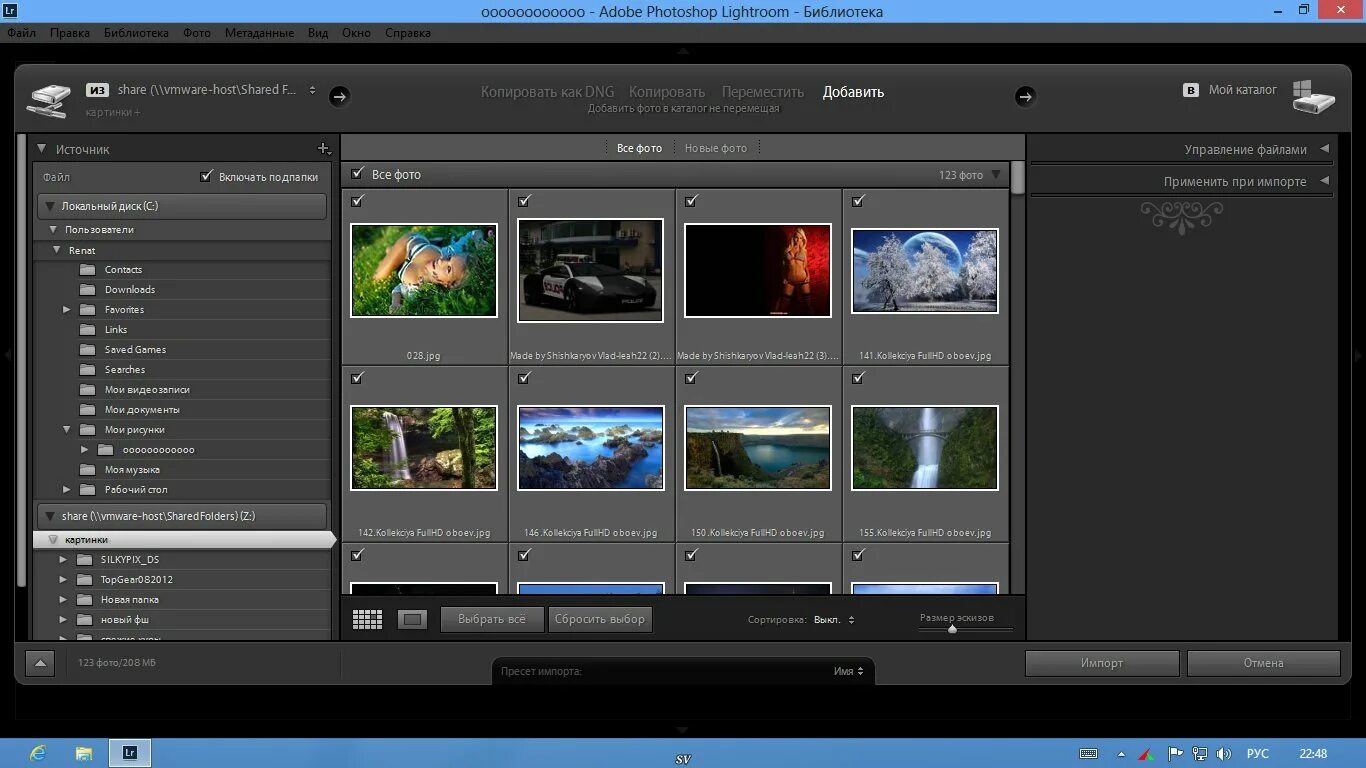Uncheck the 028.jpg thumbnail checkbox
The height and width of the screenshot is (768, 1366).
358,201
